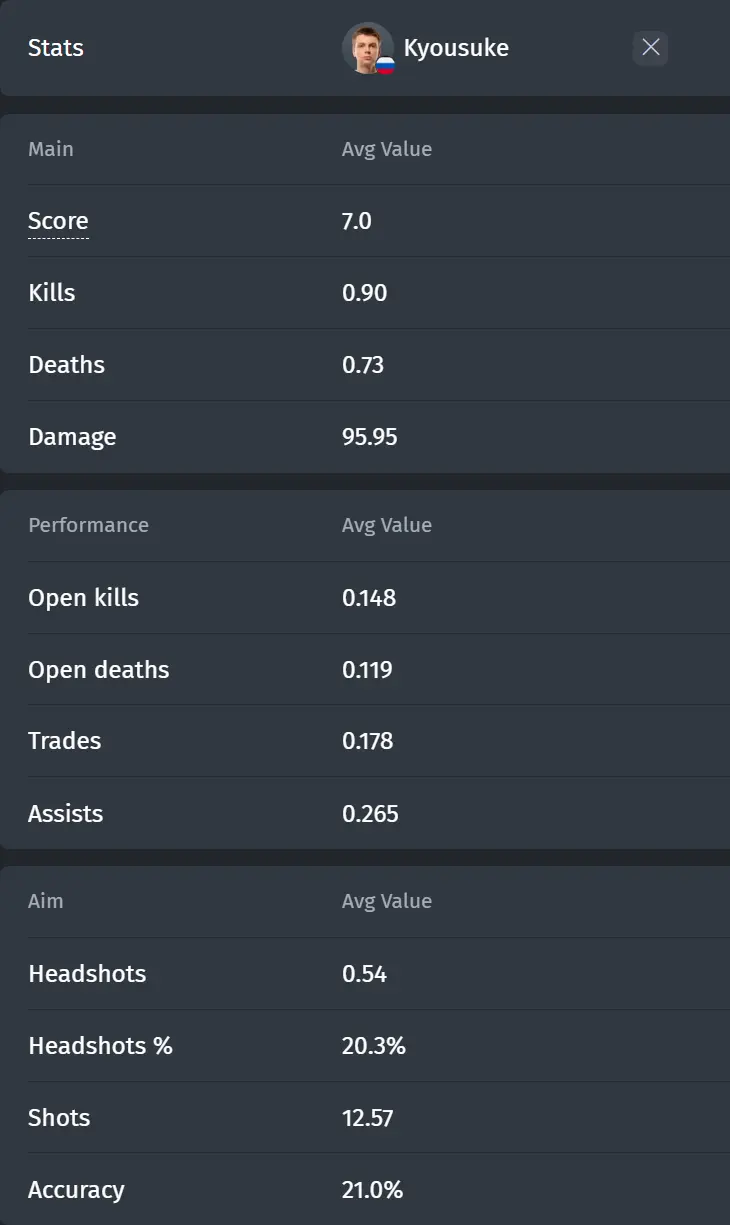
Task: Click the underlined Score label
Action: point(58,221)
